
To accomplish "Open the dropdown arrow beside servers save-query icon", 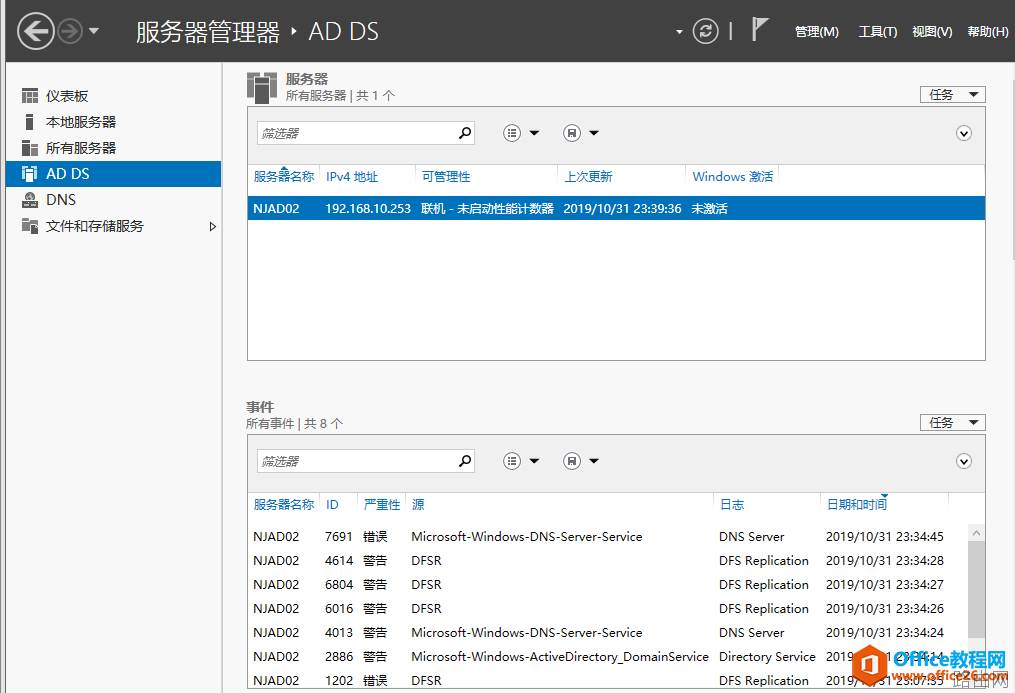I will (x=594, y=133).
